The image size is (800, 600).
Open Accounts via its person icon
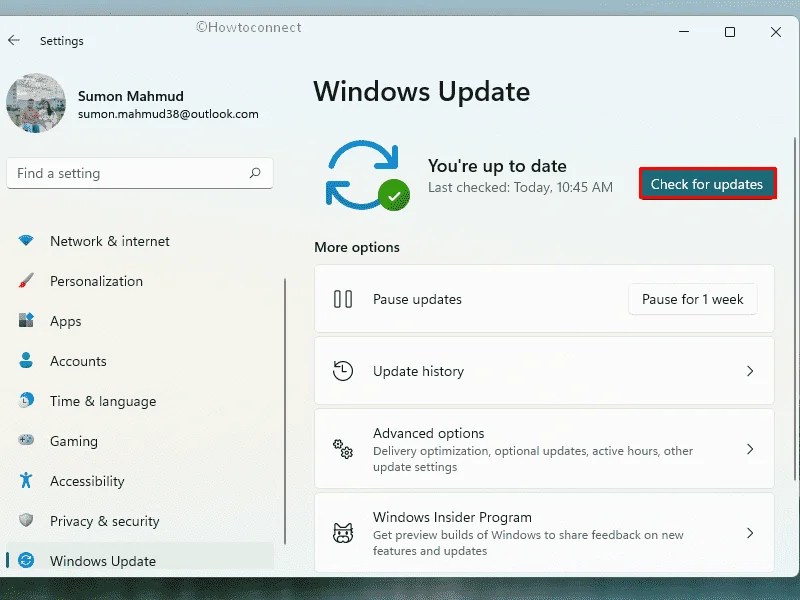(x=26, y=361)
